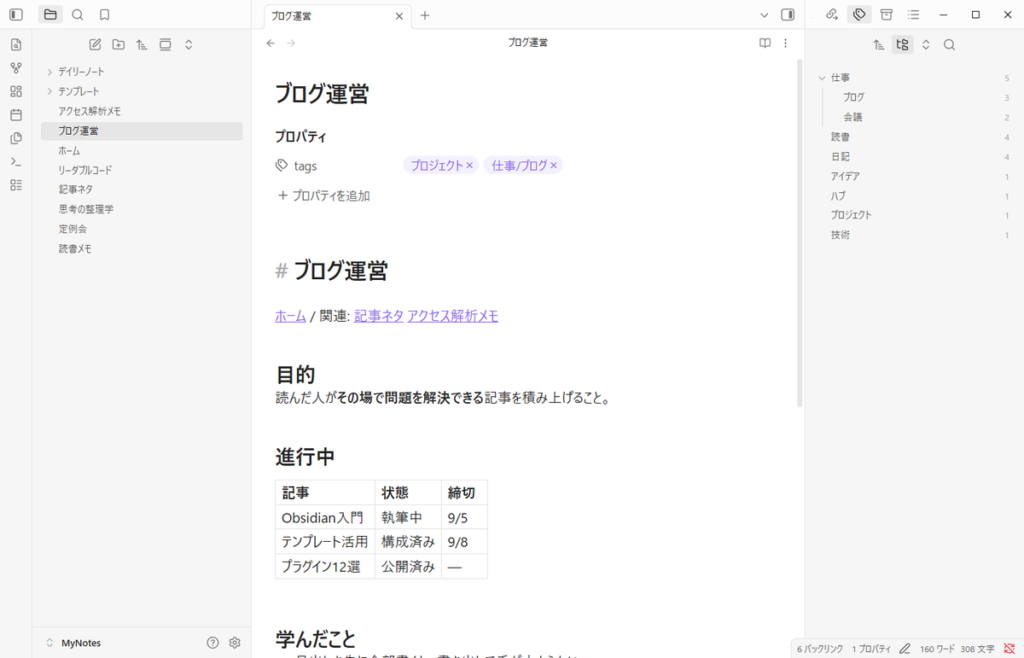Open the tags pane tab
Viewport: 1024px width, 658px height.
[x=859, y=14]
